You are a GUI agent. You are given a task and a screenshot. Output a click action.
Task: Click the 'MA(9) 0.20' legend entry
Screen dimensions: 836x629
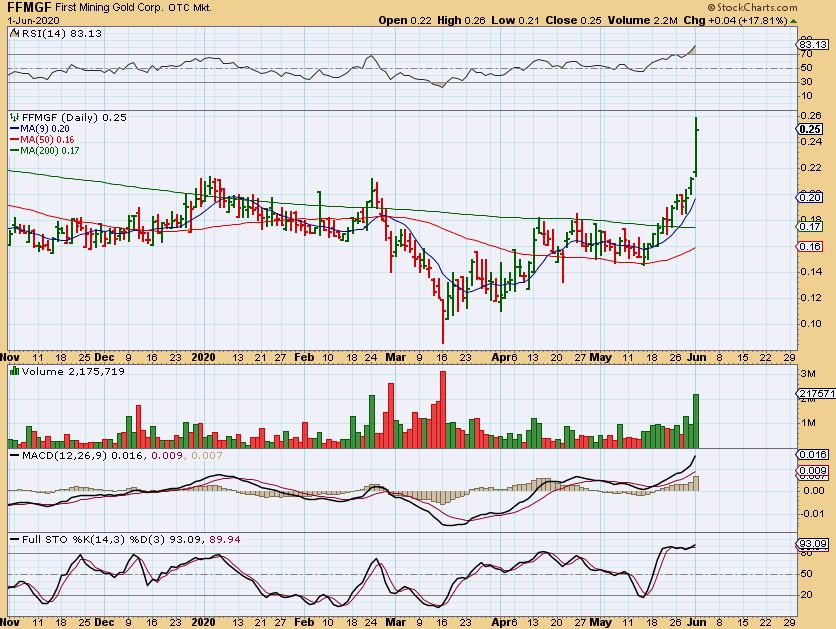(45, 128)
